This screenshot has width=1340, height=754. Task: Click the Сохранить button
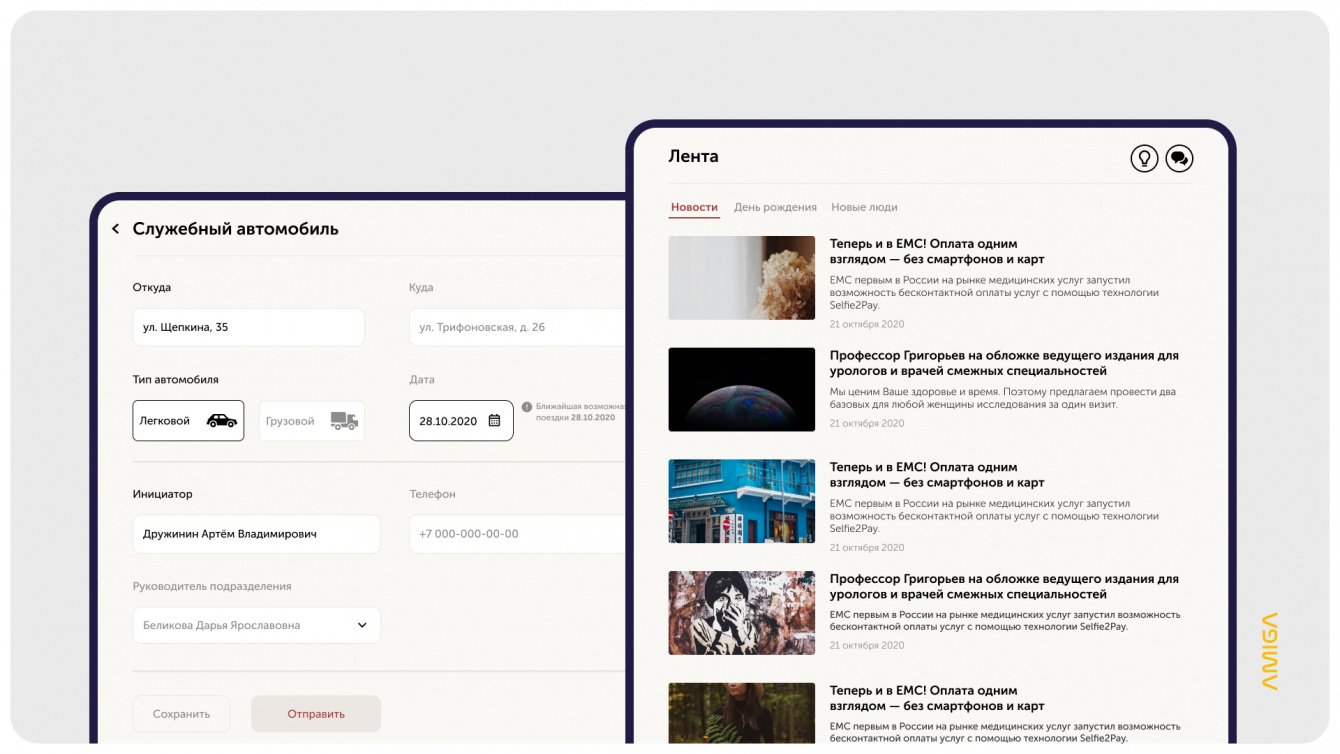point(181,714)
